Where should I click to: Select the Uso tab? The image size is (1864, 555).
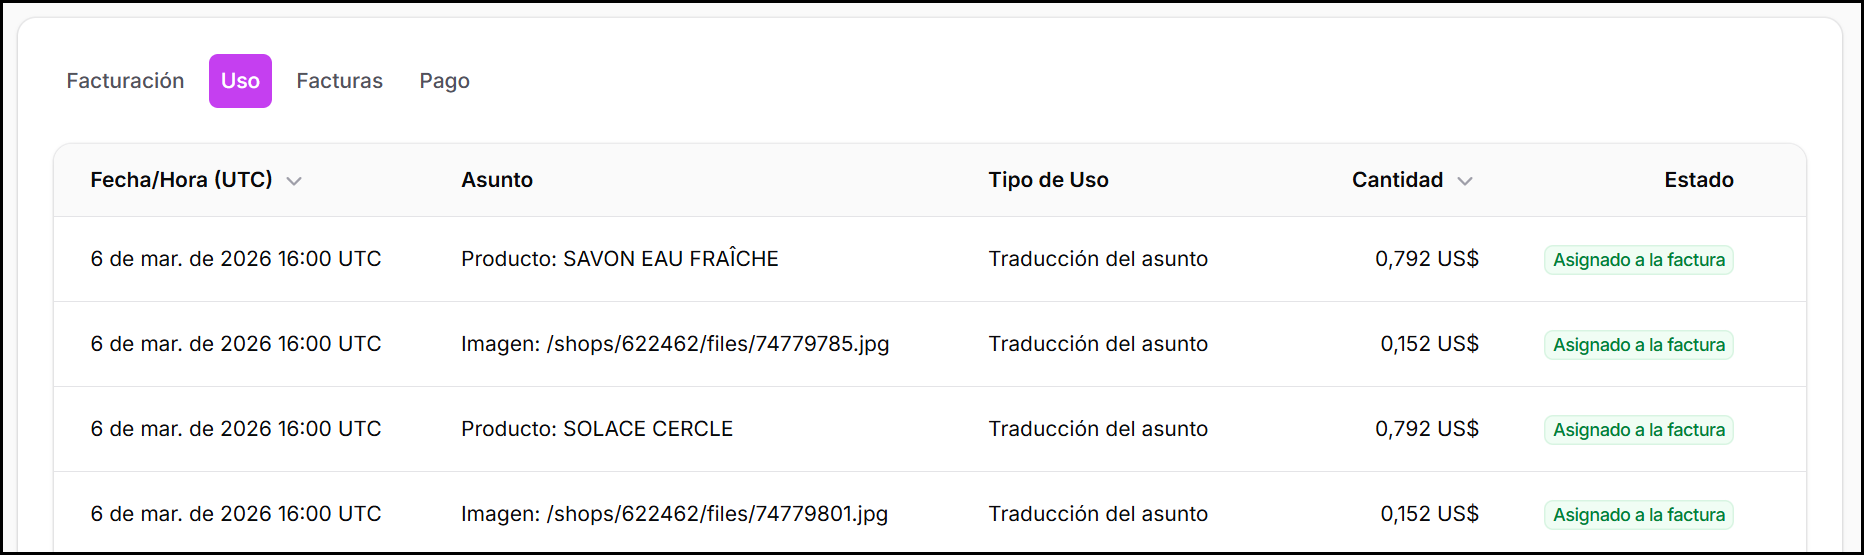(240, 81)
